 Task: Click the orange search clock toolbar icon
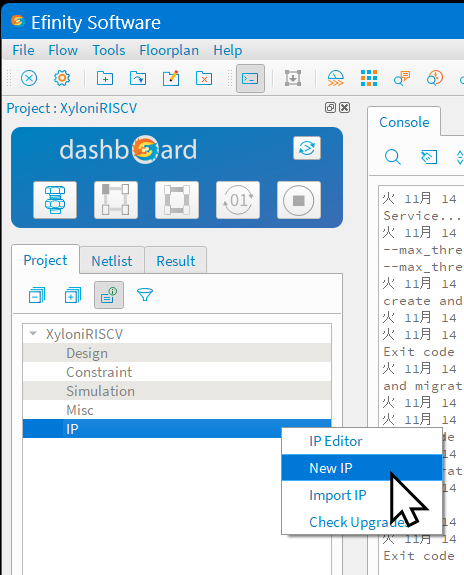435,78
